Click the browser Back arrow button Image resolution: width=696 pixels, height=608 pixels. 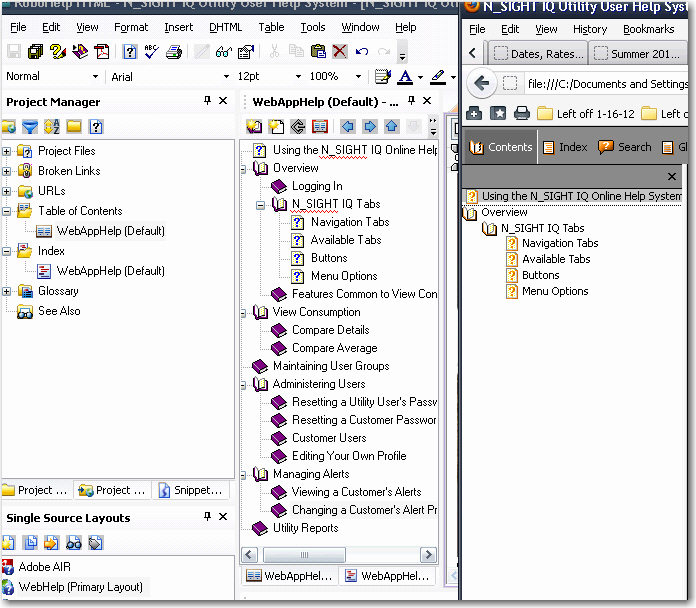[482, 83]
